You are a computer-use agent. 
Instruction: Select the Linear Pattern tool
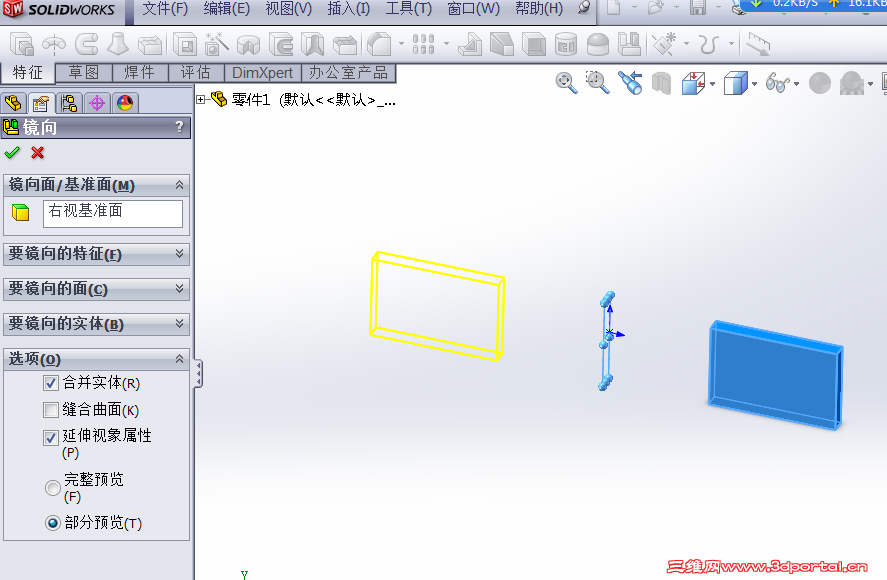pyautogui.click(x=423, y=44)
